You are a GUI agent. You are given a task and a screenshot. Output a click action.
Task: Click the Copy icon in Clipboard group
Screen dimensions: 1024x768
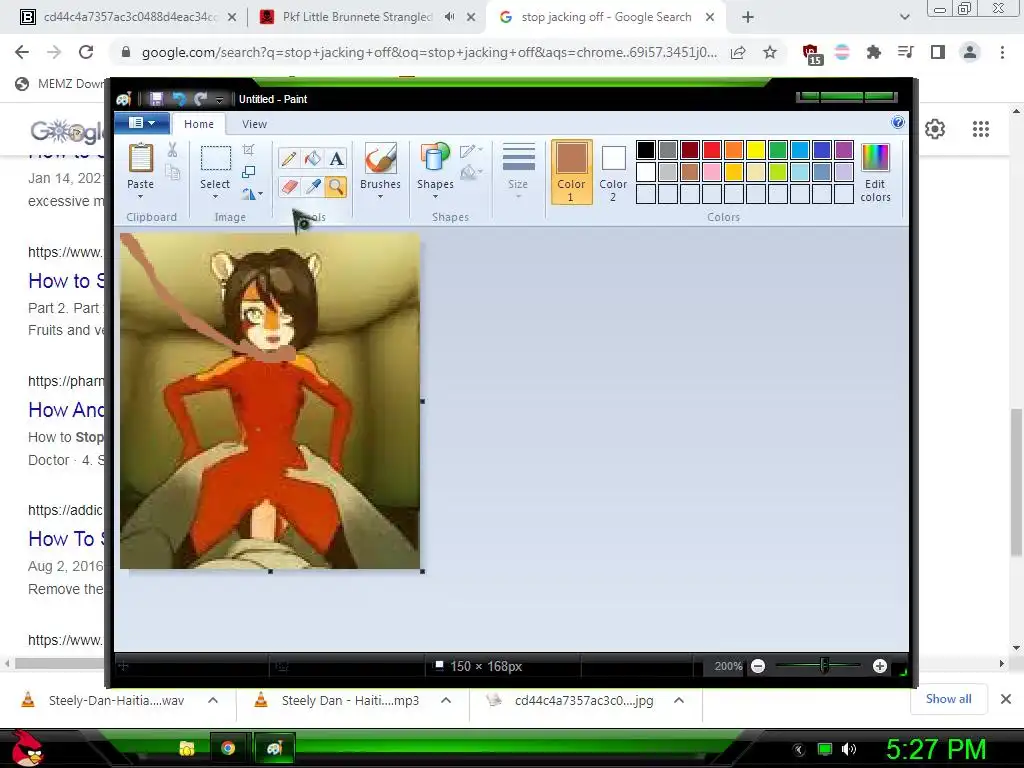pos(172,172)
